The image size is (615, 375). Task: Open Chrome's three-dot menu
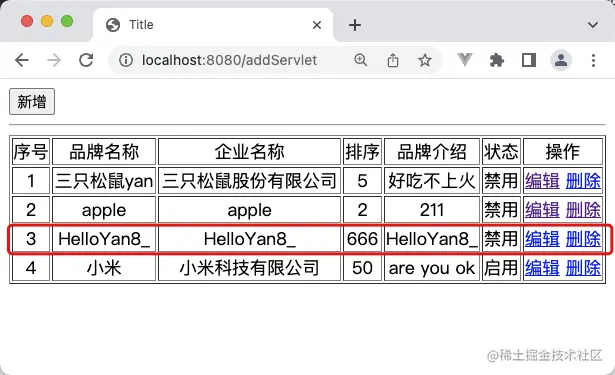[x=593, y=60]
